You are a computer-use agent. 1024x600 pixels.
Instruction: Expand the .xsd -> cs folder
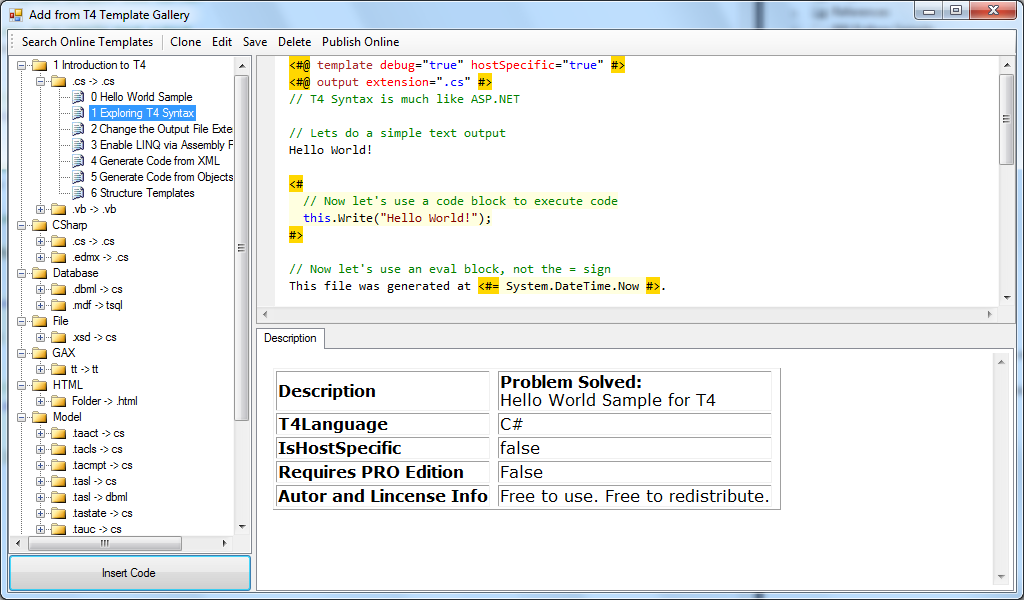pos(40,337)
